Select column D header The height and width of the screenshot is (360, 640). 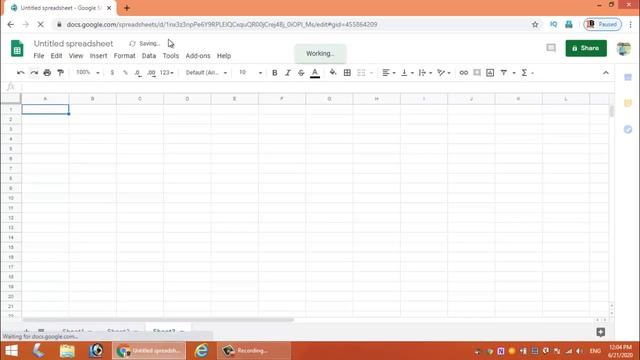tap(187, 99)
